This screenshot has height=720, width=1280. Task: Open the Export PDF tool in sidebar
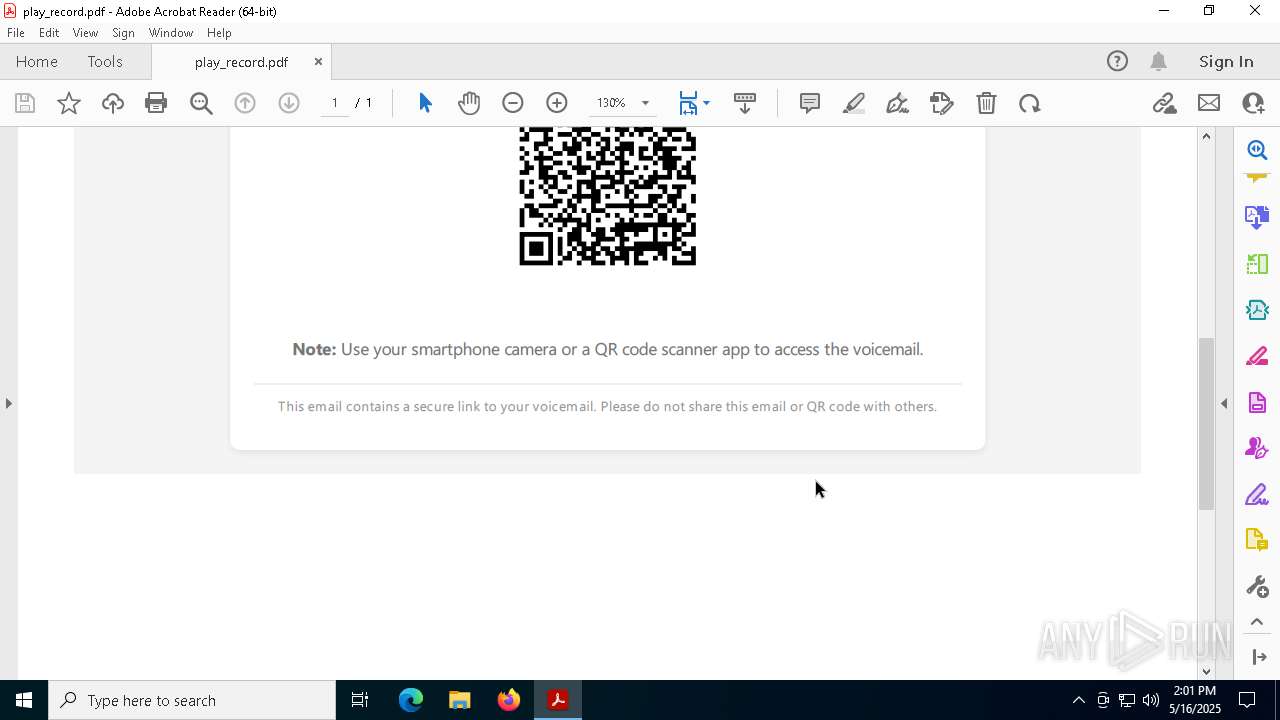(1257, 217)
